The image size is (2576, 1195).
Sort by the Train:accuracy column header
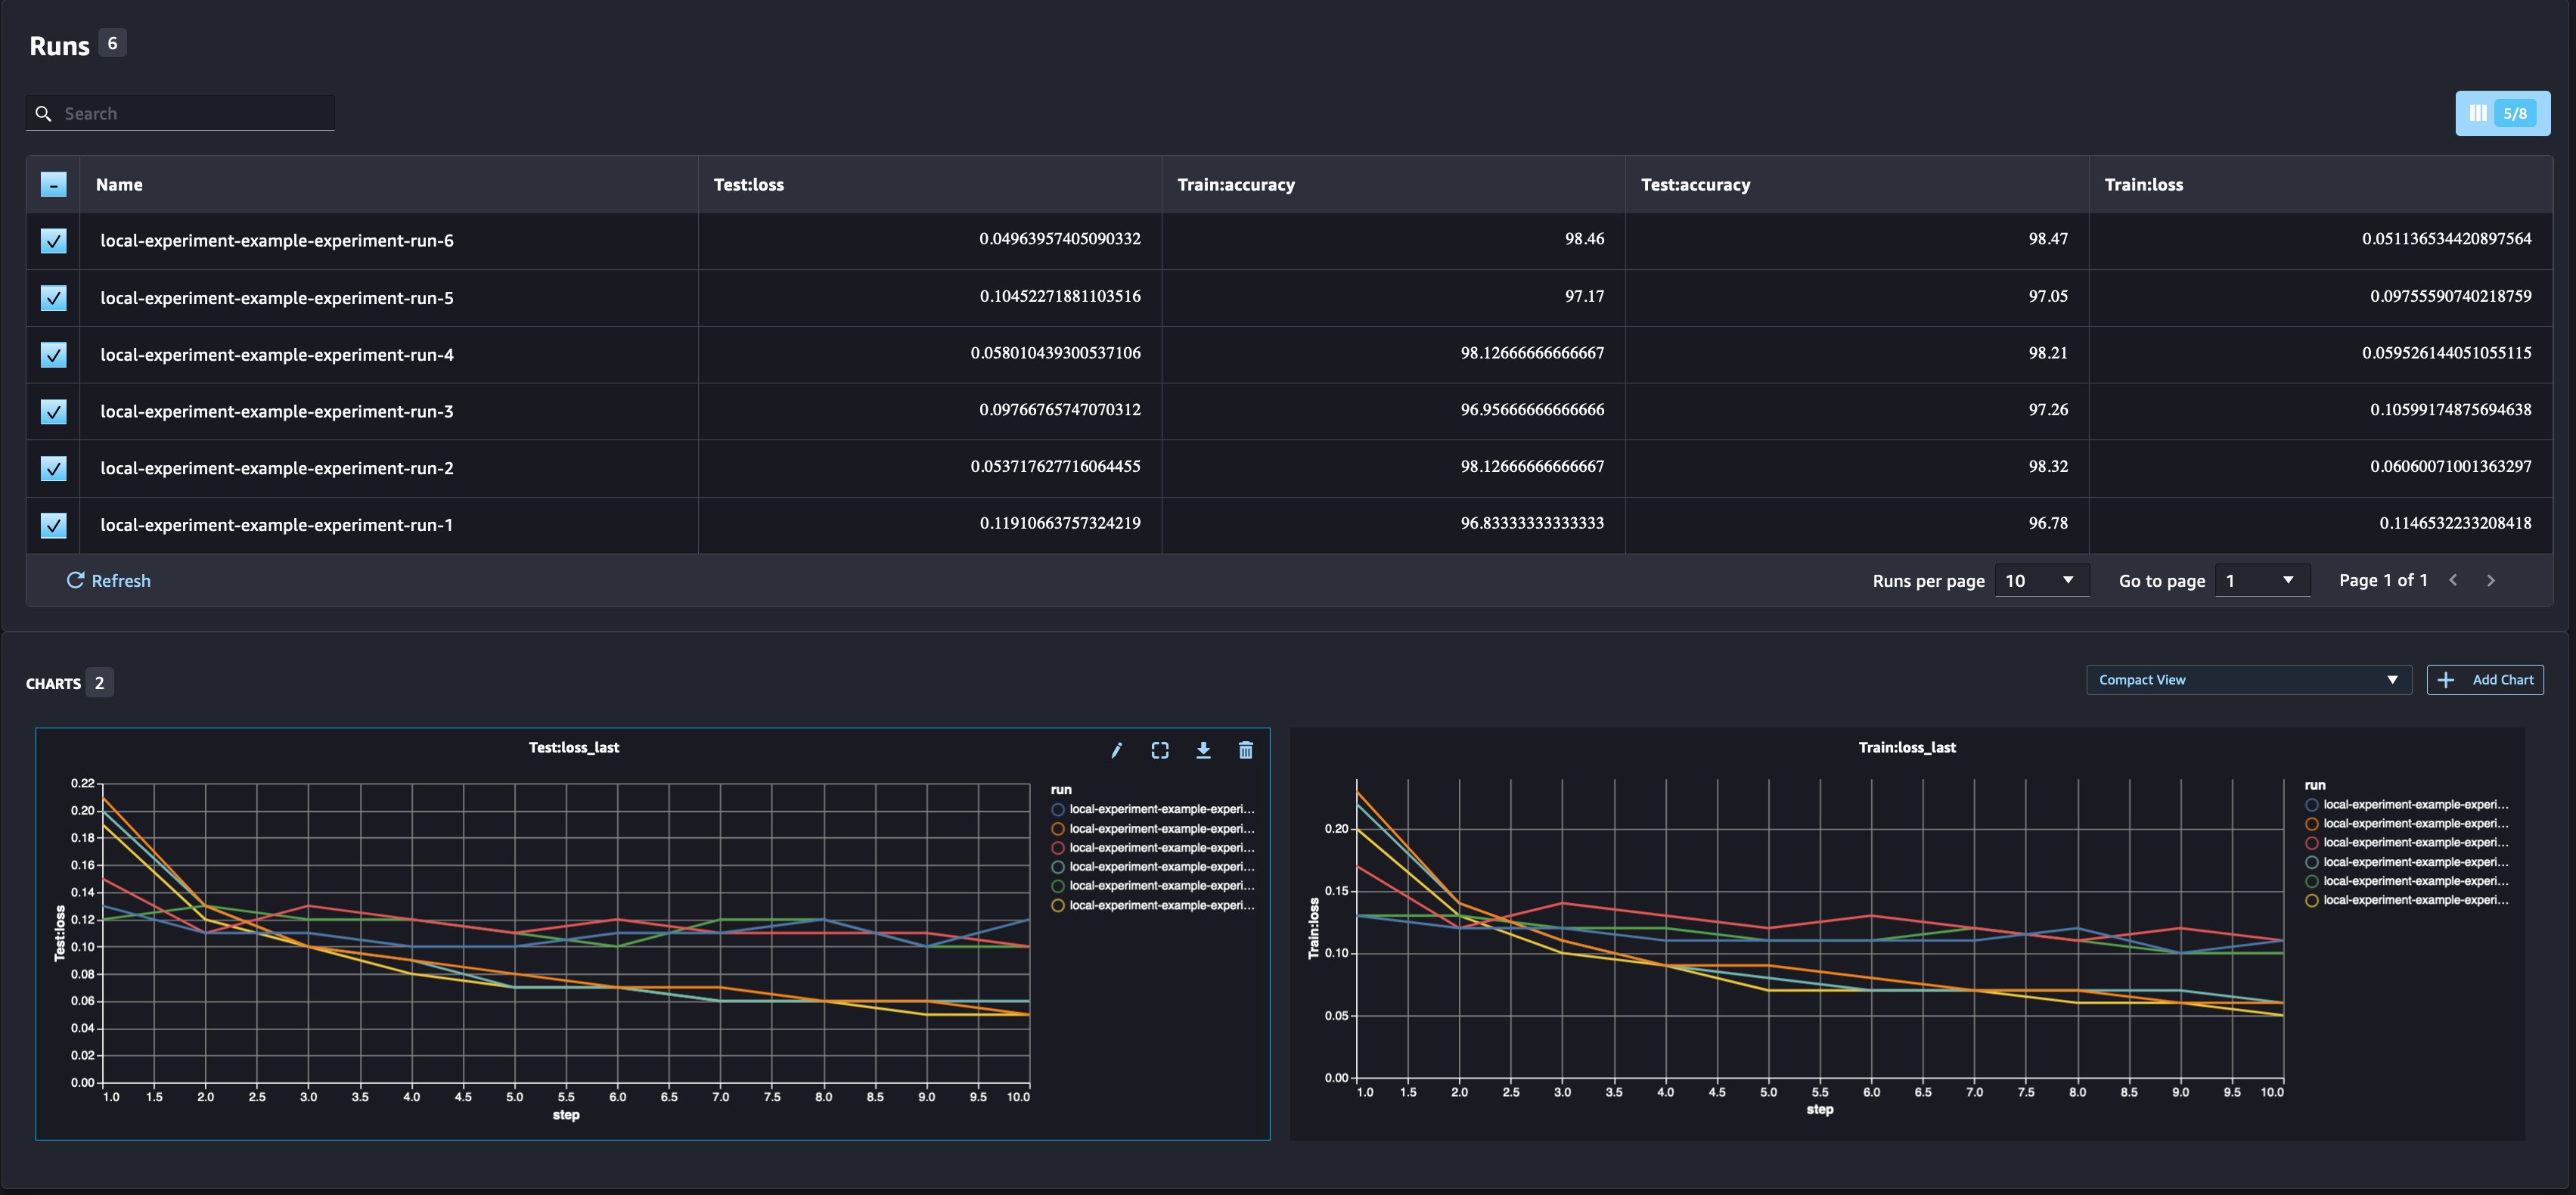(x=1235, y=185)
